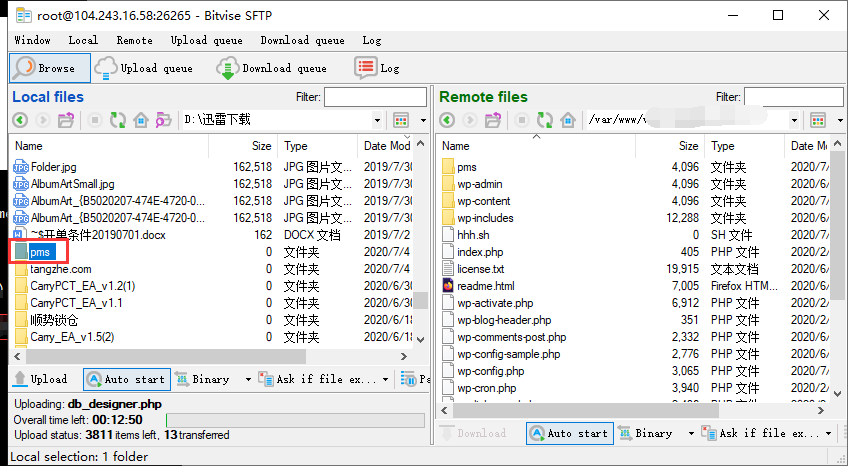The height and width of the screenshot is (473, 855).
Task: Go up one folder in remote pane
Action: tap(495, 120)
